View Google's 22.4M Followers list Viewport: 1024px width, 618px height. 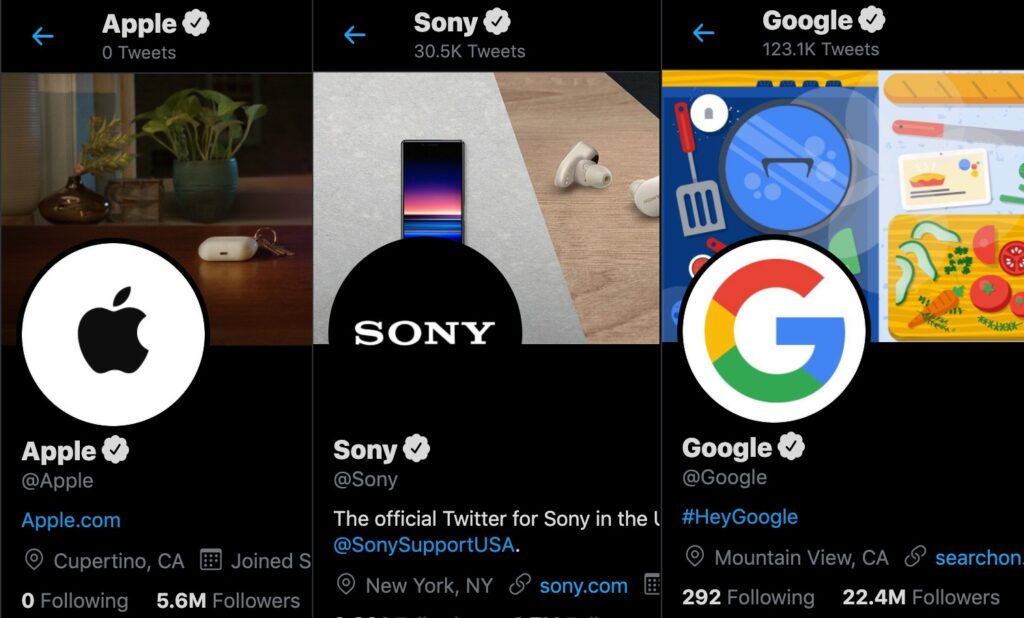tap(921, 597)
